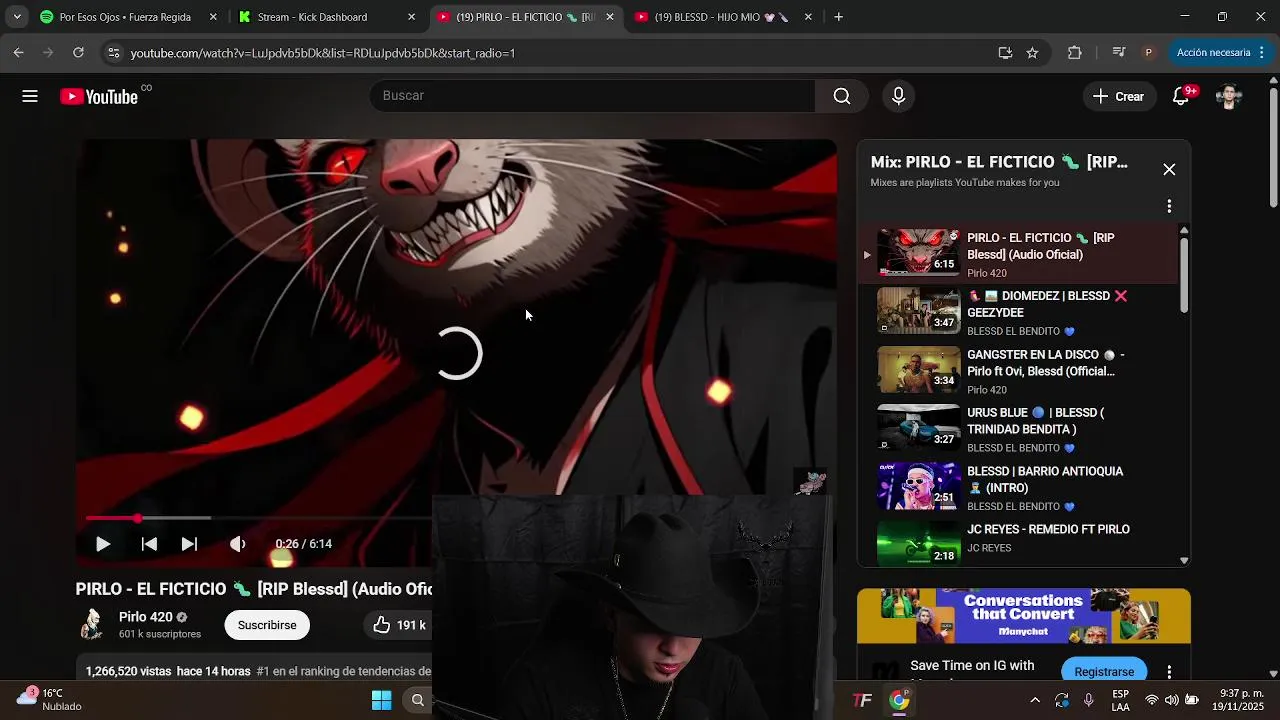Open the Conversations that Convert ad banner
Screen dimensions: 1280x720
(x=1023, y=616)
